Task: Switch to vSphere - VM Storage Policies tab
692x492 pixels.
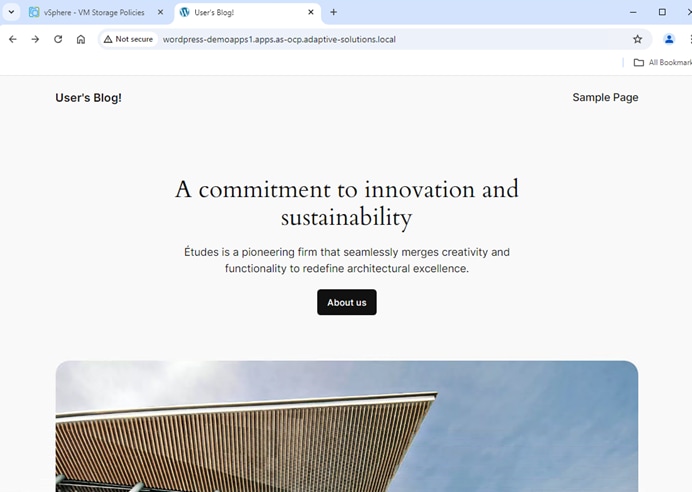Action: click(x=95, y=12)
